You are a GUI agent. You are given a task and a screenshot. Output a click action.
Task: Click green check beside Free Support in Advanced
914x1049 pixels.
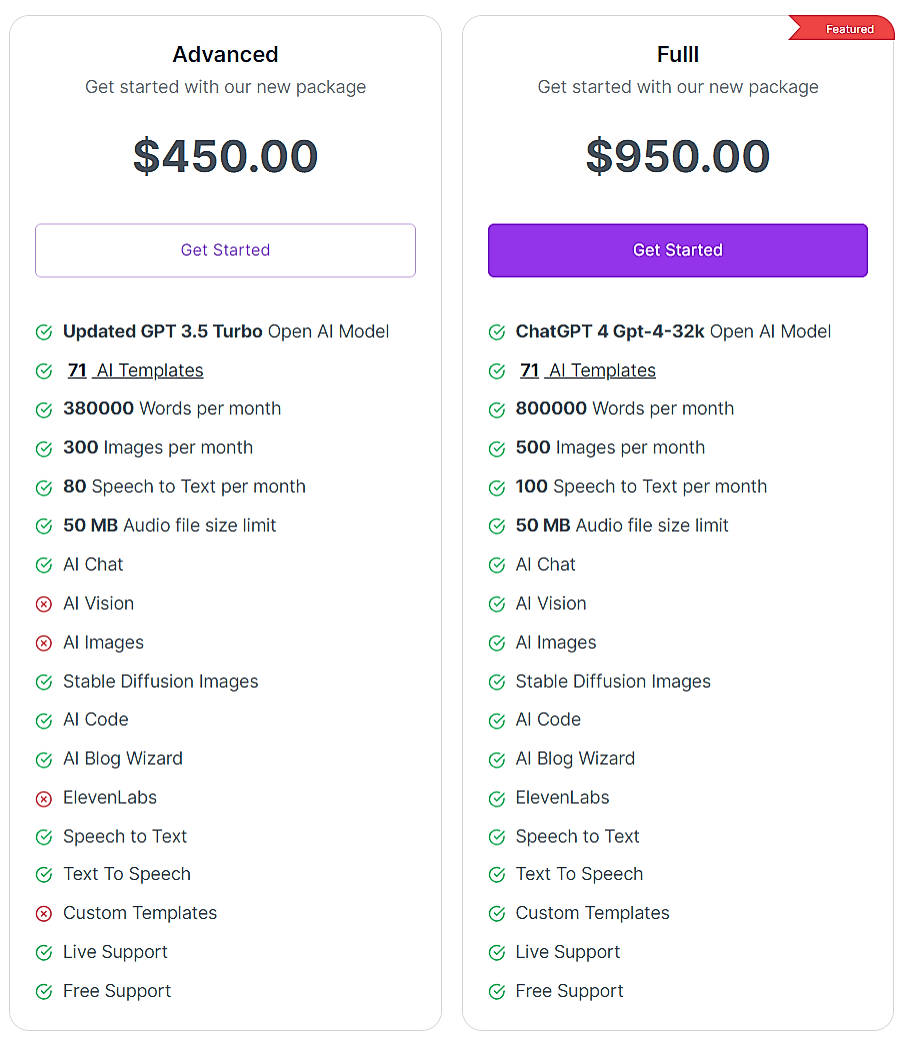pos(44,992)
